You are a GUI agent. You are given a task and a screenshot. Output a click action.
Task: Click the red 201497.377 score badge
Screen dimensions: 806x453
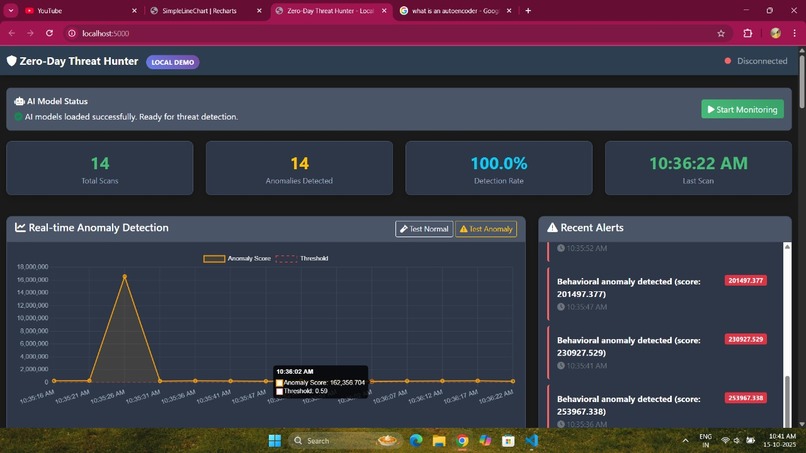(x=745, y=280)
